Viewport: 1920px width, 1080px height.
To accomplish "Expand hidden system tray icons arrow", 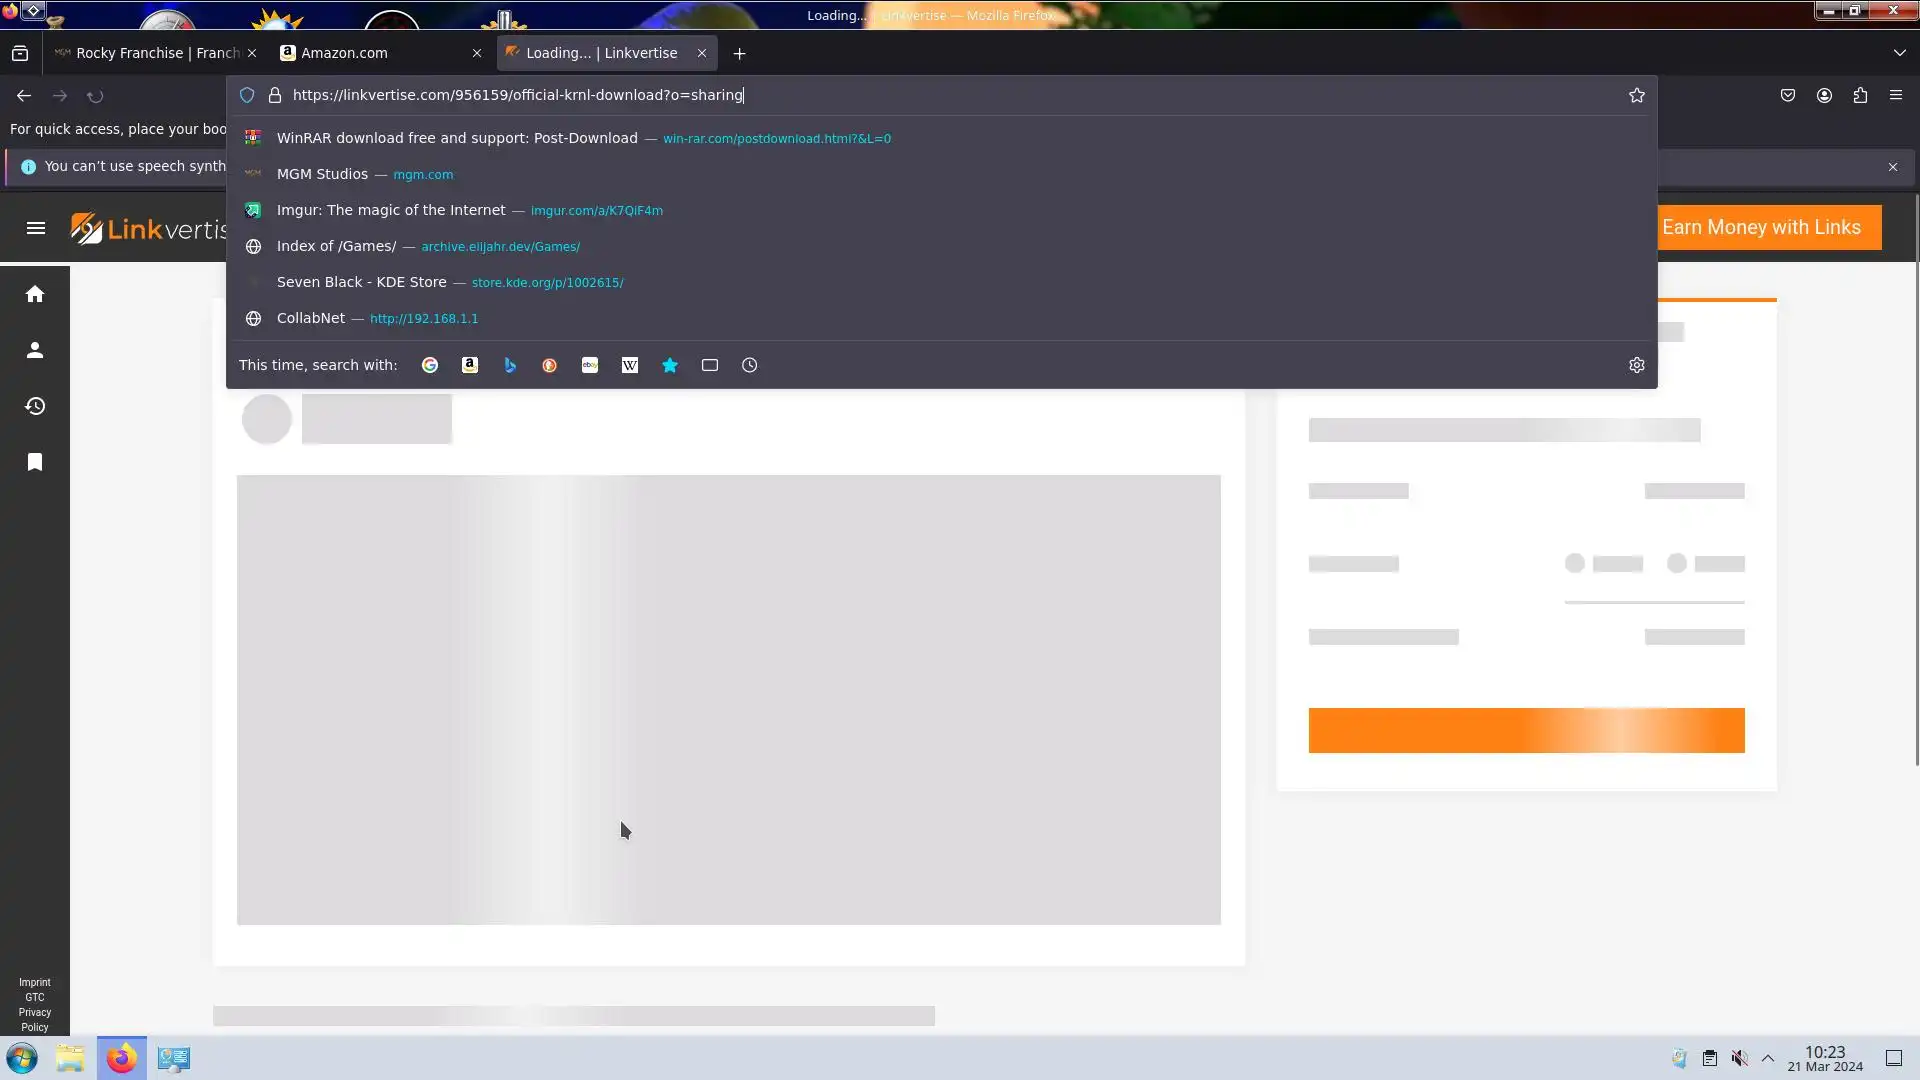I will 1768,1058.
